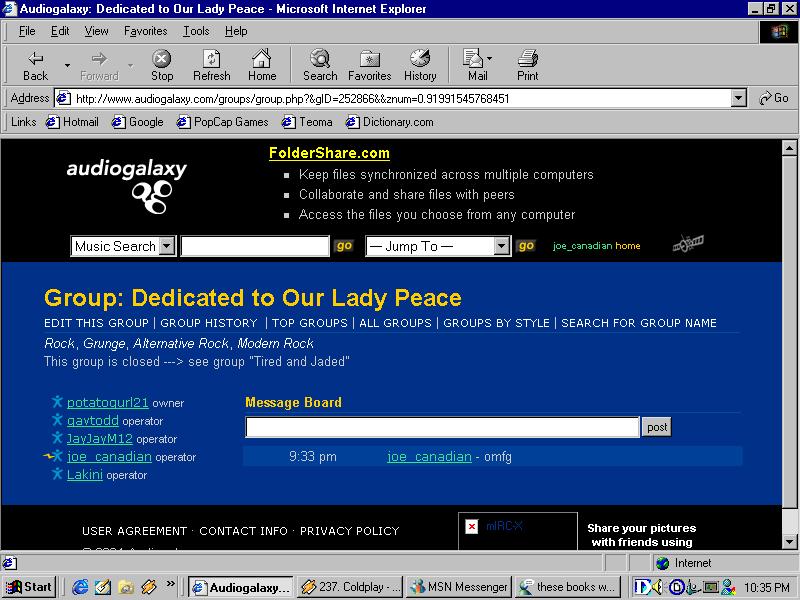Open gavtodd operator profile
Screen dimensions: 800x600
point(93,420)
